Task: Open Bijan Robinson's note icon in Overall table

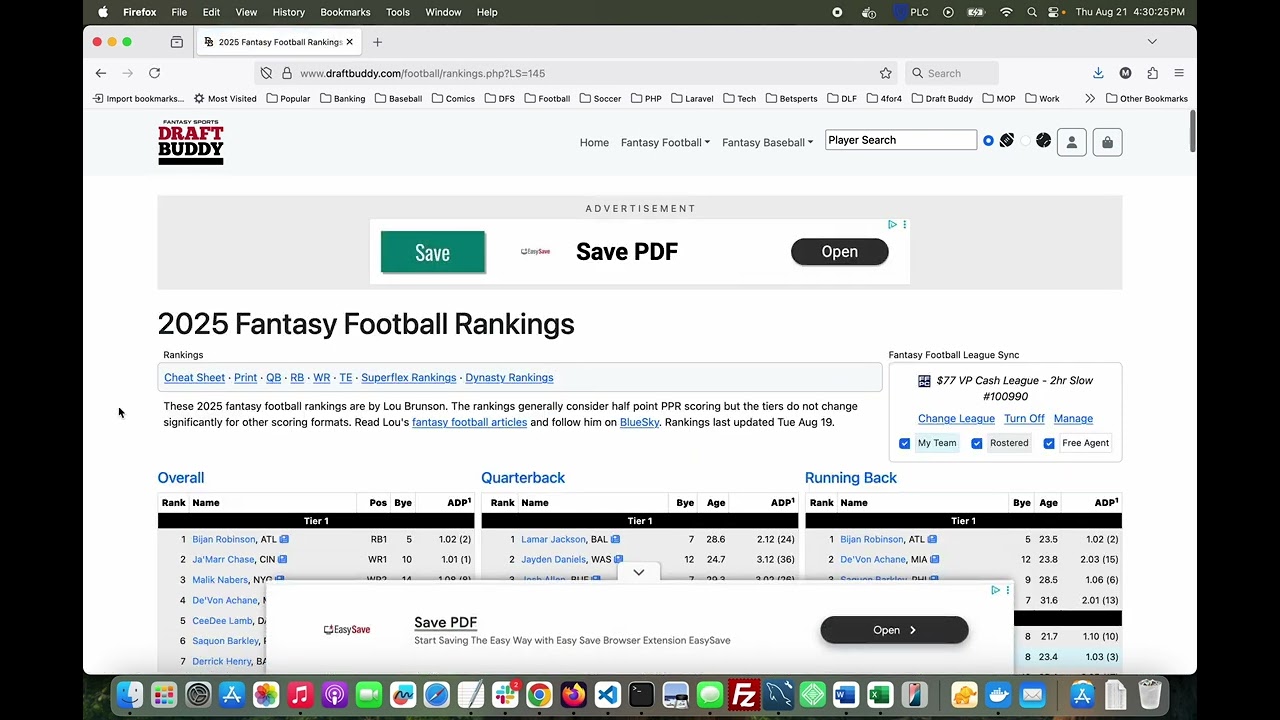Action: tap(284, 539)
